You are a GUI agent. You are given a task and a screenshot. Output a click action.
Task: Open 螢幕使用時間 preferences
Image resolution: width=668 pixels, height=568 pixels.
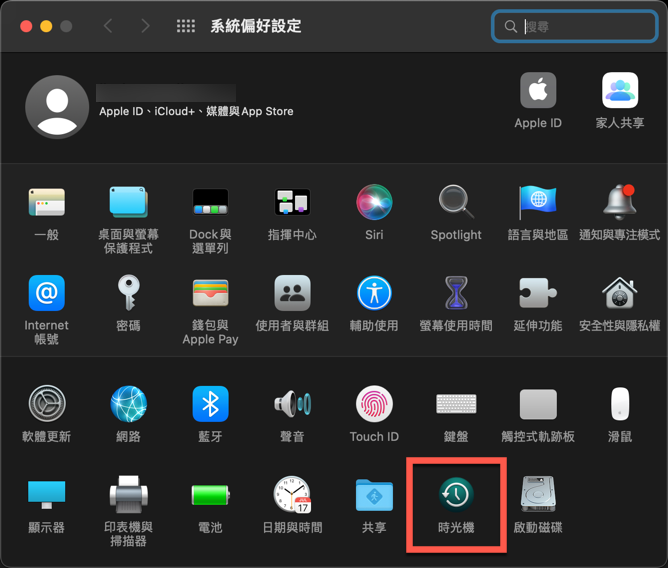tap(456, 293)
